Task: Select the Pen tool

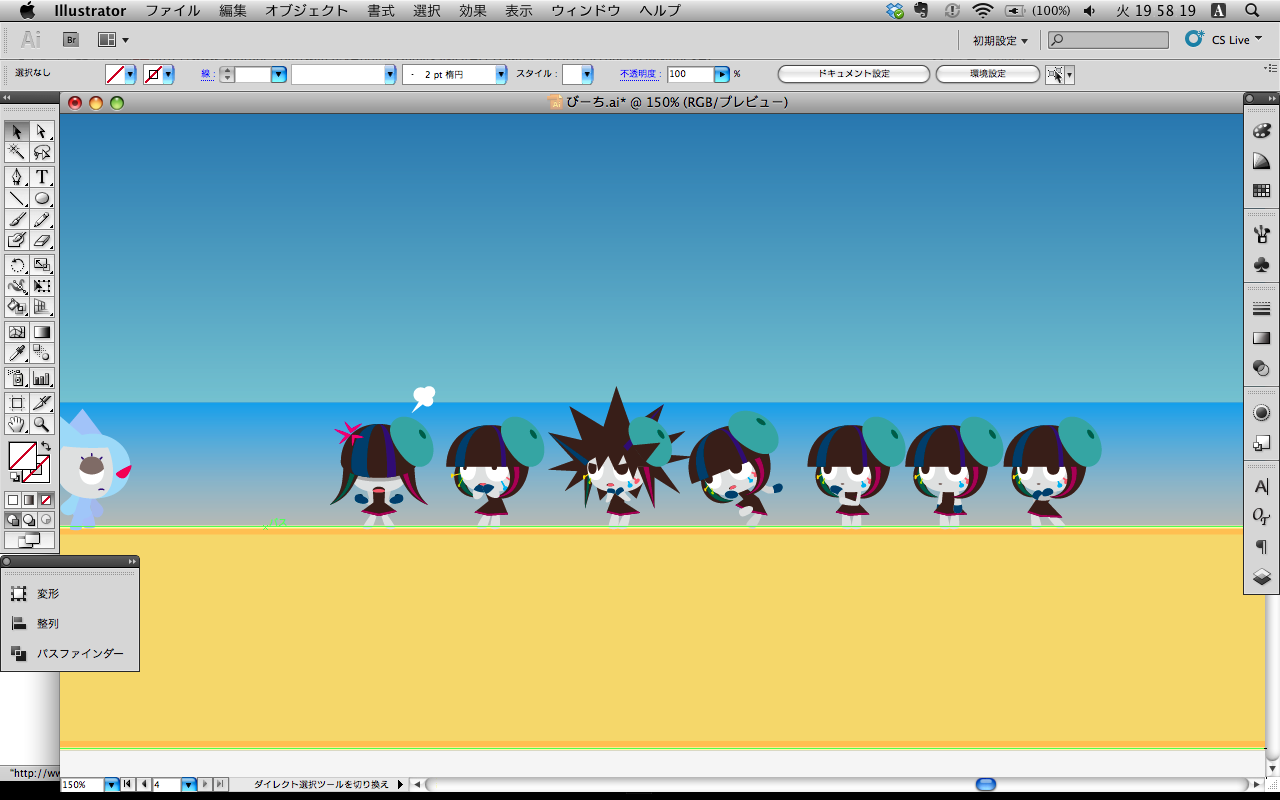Action: (17, 177)
